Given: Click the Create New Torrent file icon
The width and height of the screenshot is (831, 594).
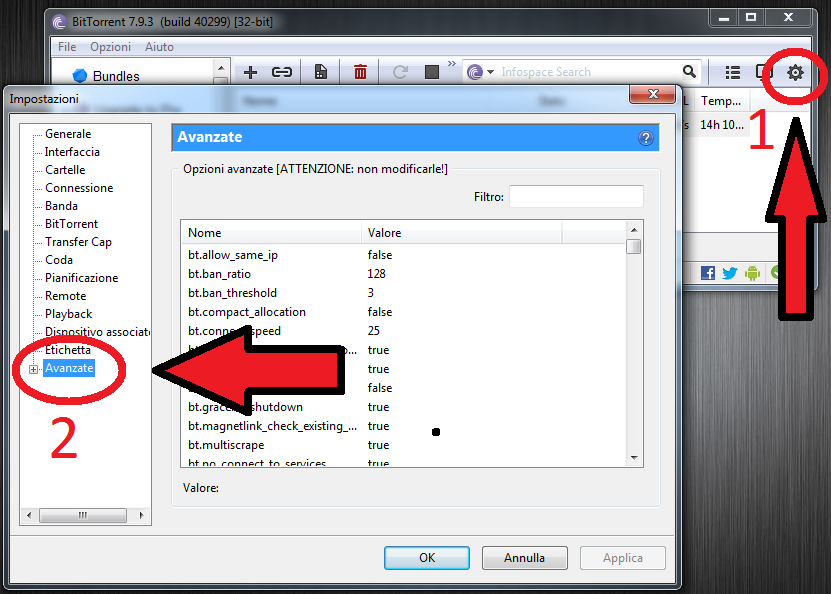Looking at the screenshot, I should click(x=321, y=72).
